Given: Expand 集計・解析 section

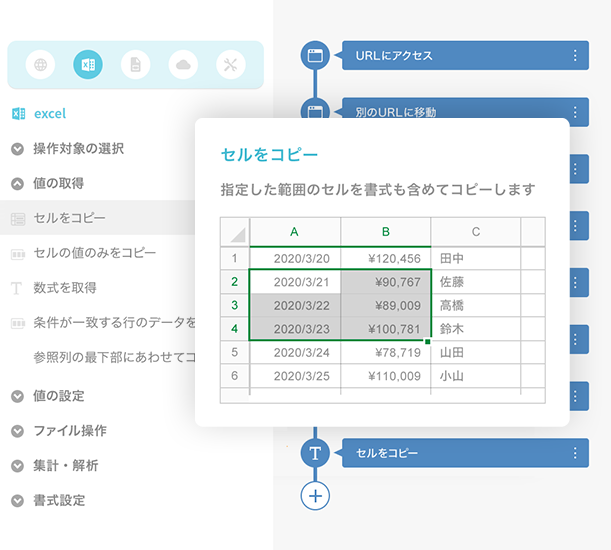Looking at the screenshot, I should pyautogui.click(x=17, y=466).
